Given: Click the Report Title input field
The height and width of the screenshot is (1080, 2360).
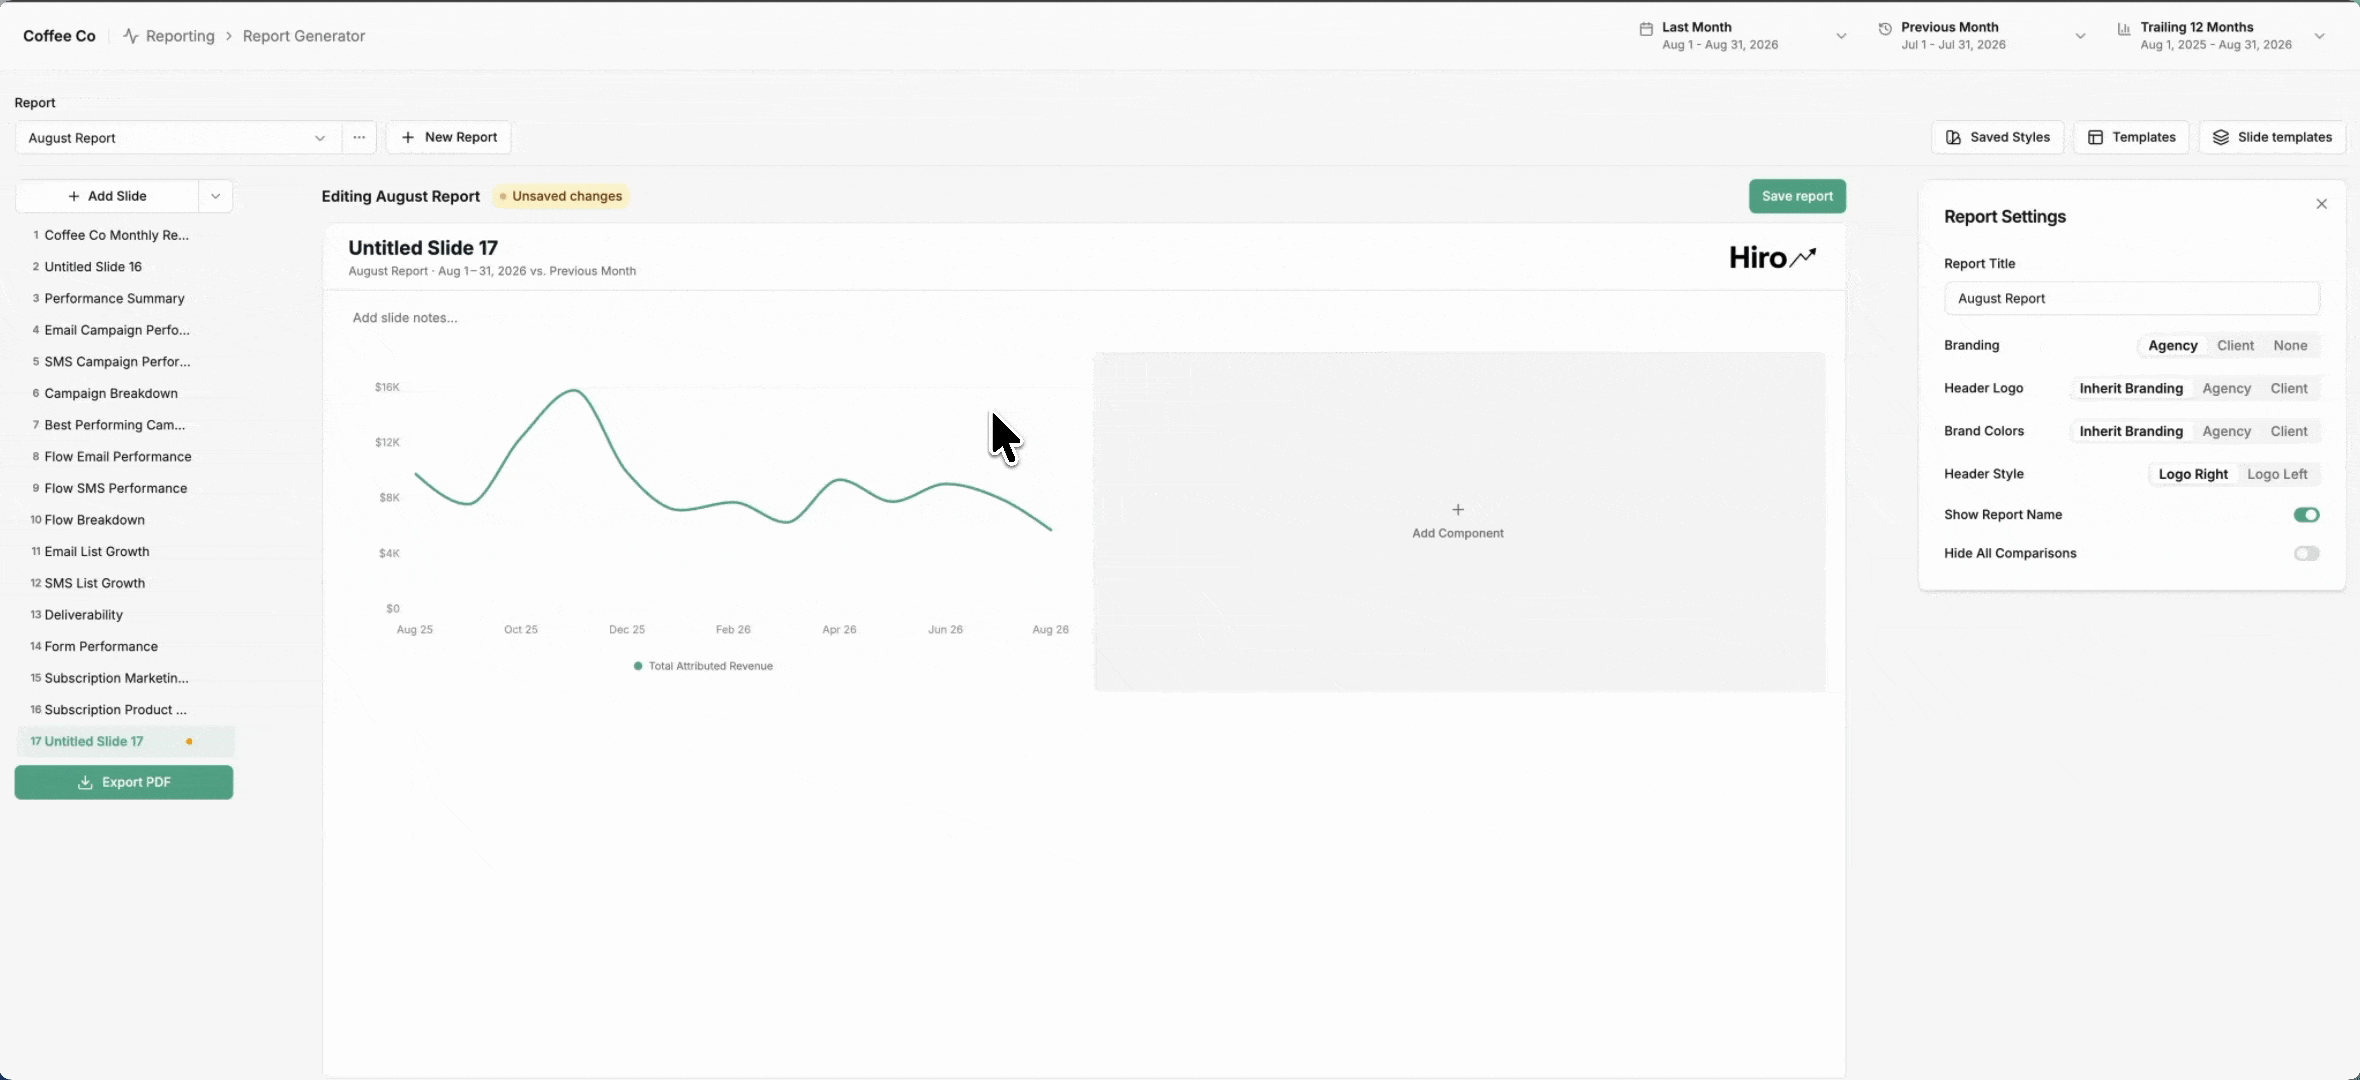Looking at the screenshot, I should [2131, 298].
